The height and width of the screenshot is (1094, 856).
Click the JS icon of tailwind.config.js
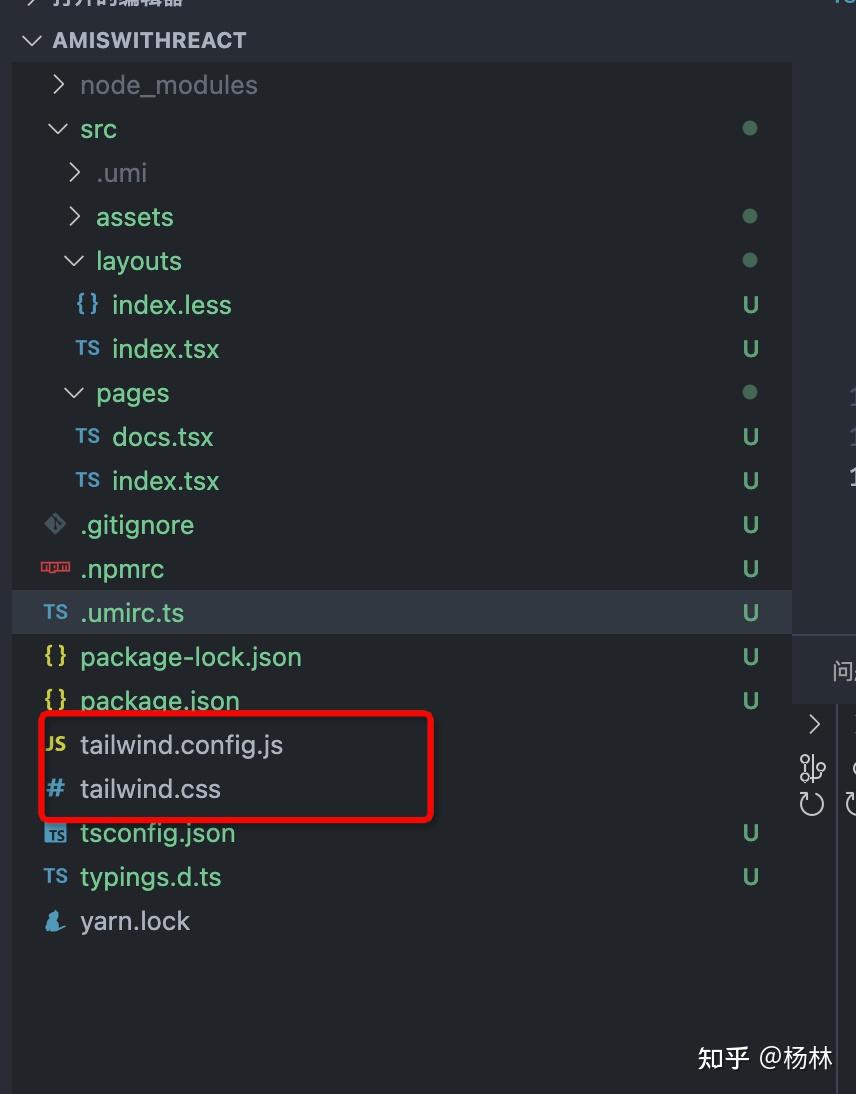coord(55,744)
